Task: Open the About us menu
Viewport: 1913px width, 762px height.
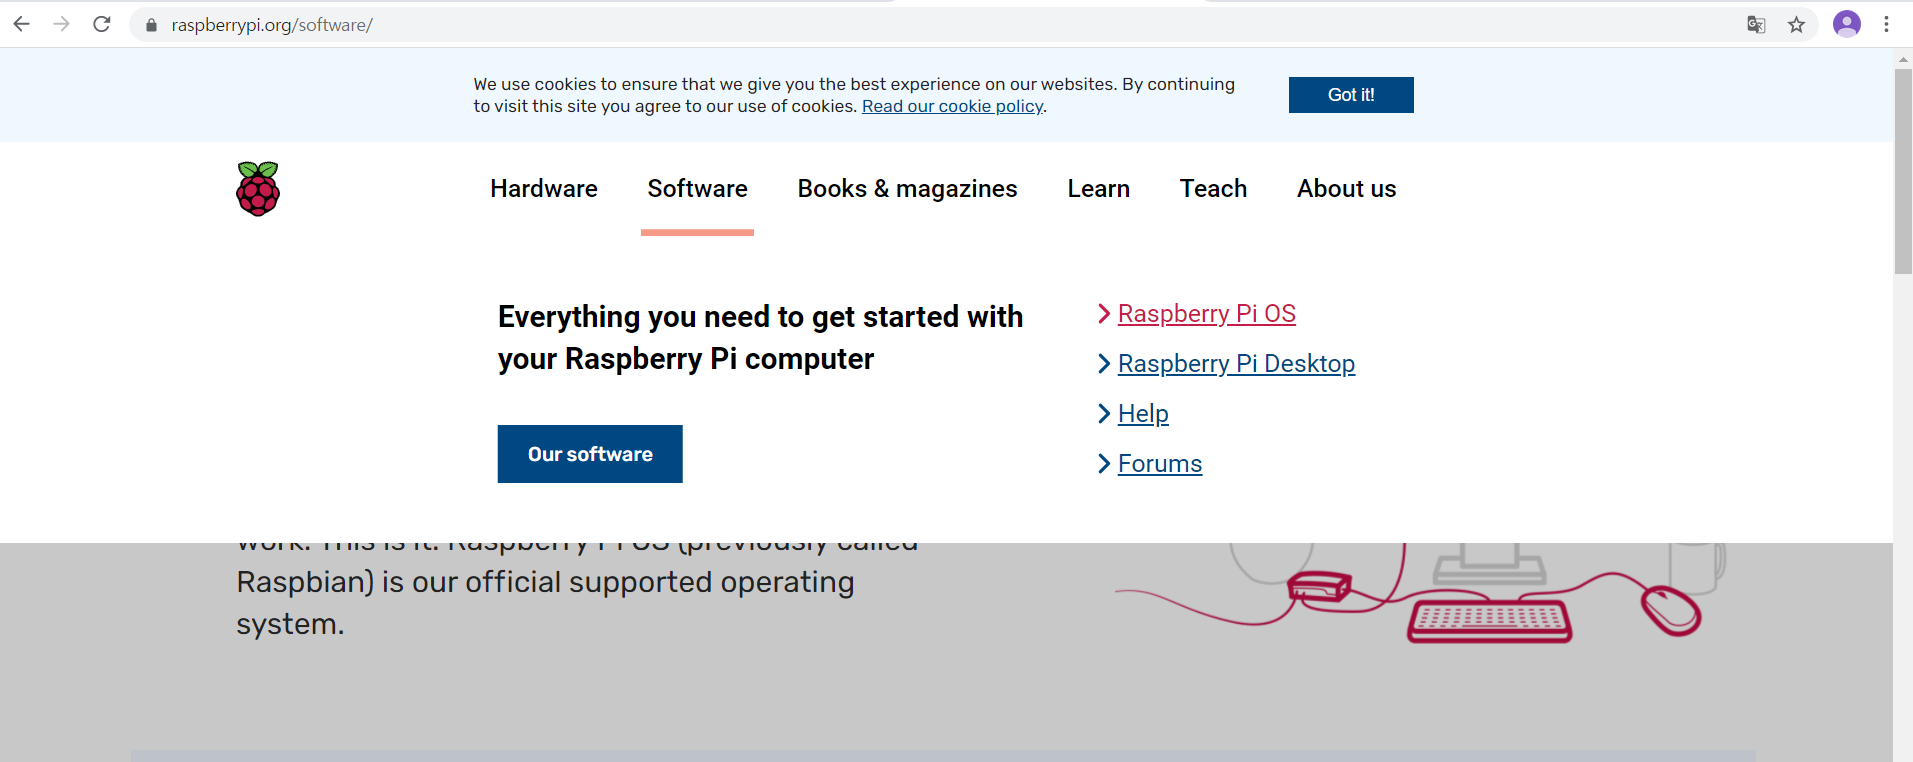Action: (x=1346, y=188)
